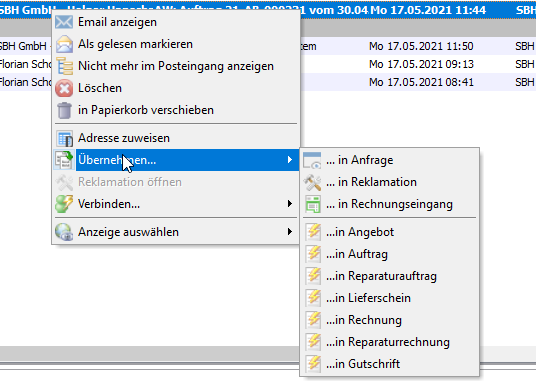Viewport: 536px width, 386px height.
Task: Click the window icon beside in Anfrage
Action: 312,160
